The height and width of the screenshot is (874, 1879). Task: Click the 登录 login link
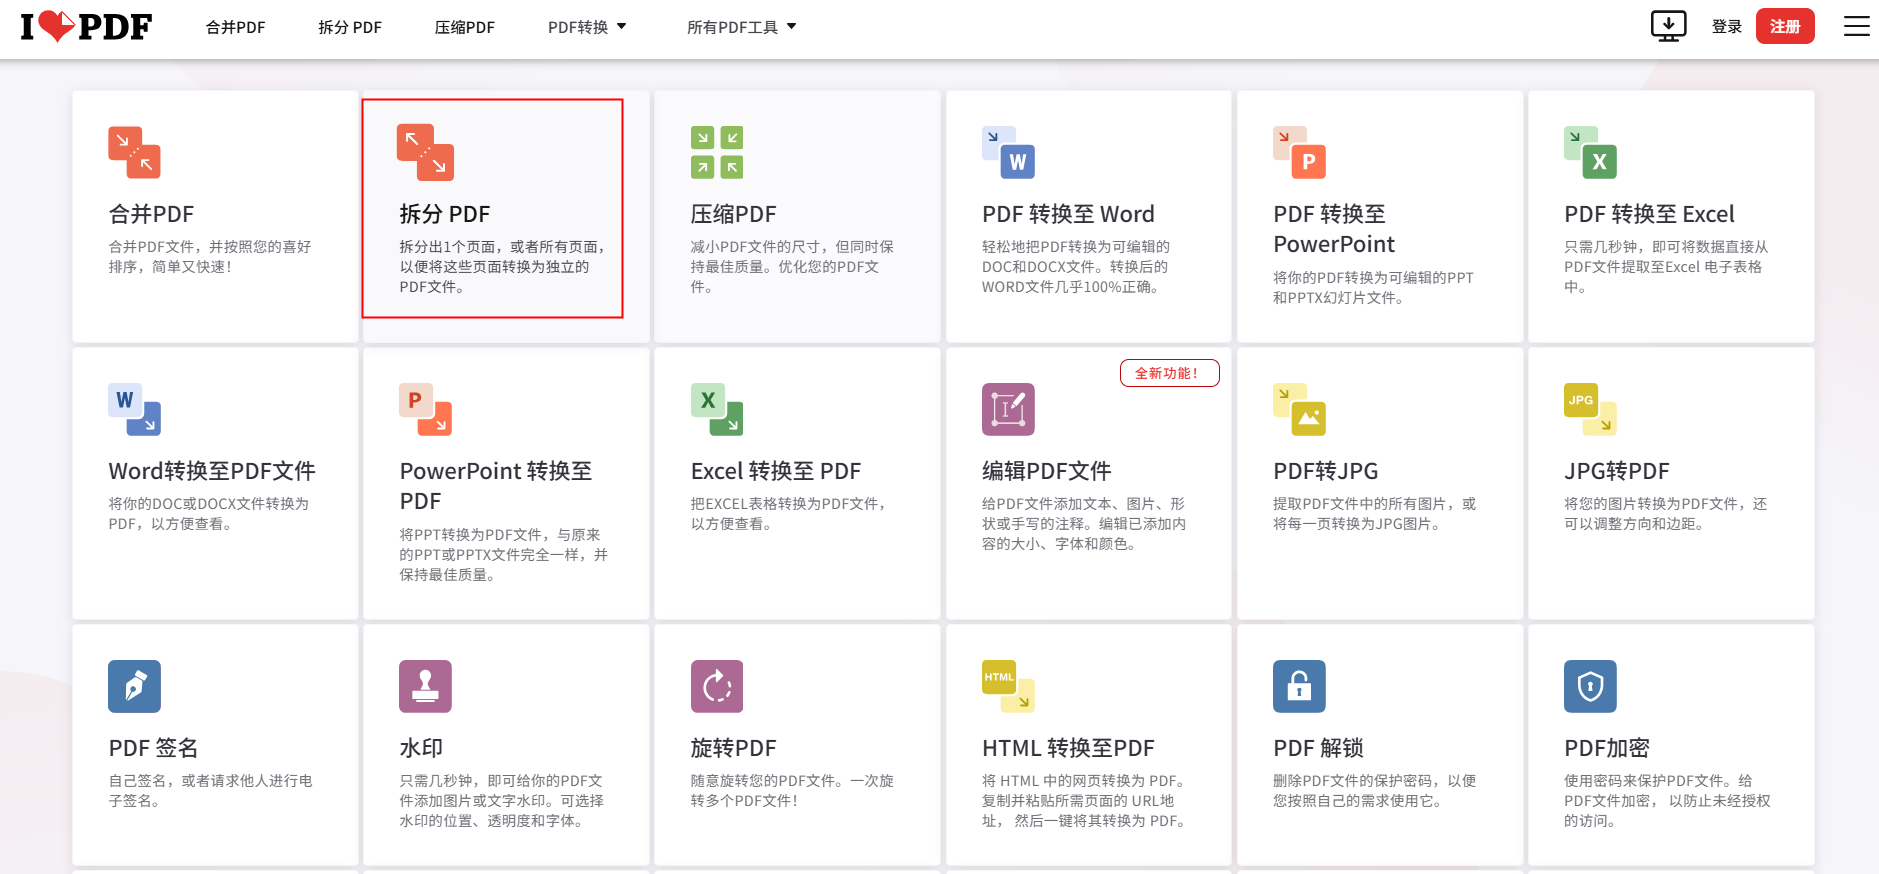[1727, 27]
